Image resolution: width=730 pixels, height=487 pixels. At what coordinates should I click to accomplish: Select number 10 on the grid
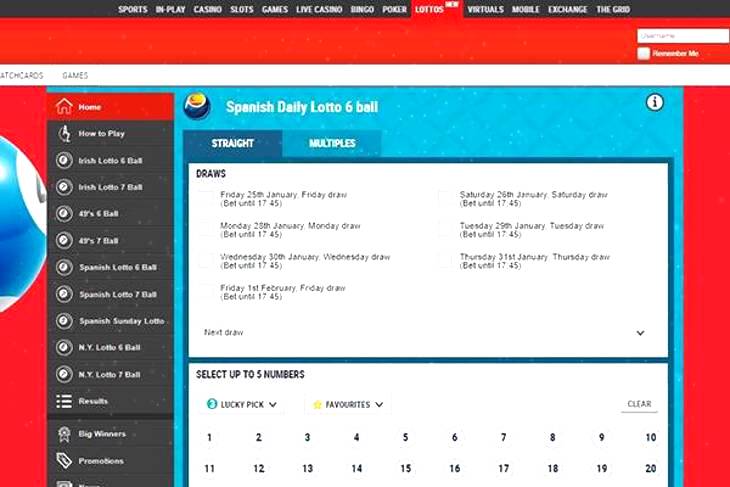tap(650, 437)
